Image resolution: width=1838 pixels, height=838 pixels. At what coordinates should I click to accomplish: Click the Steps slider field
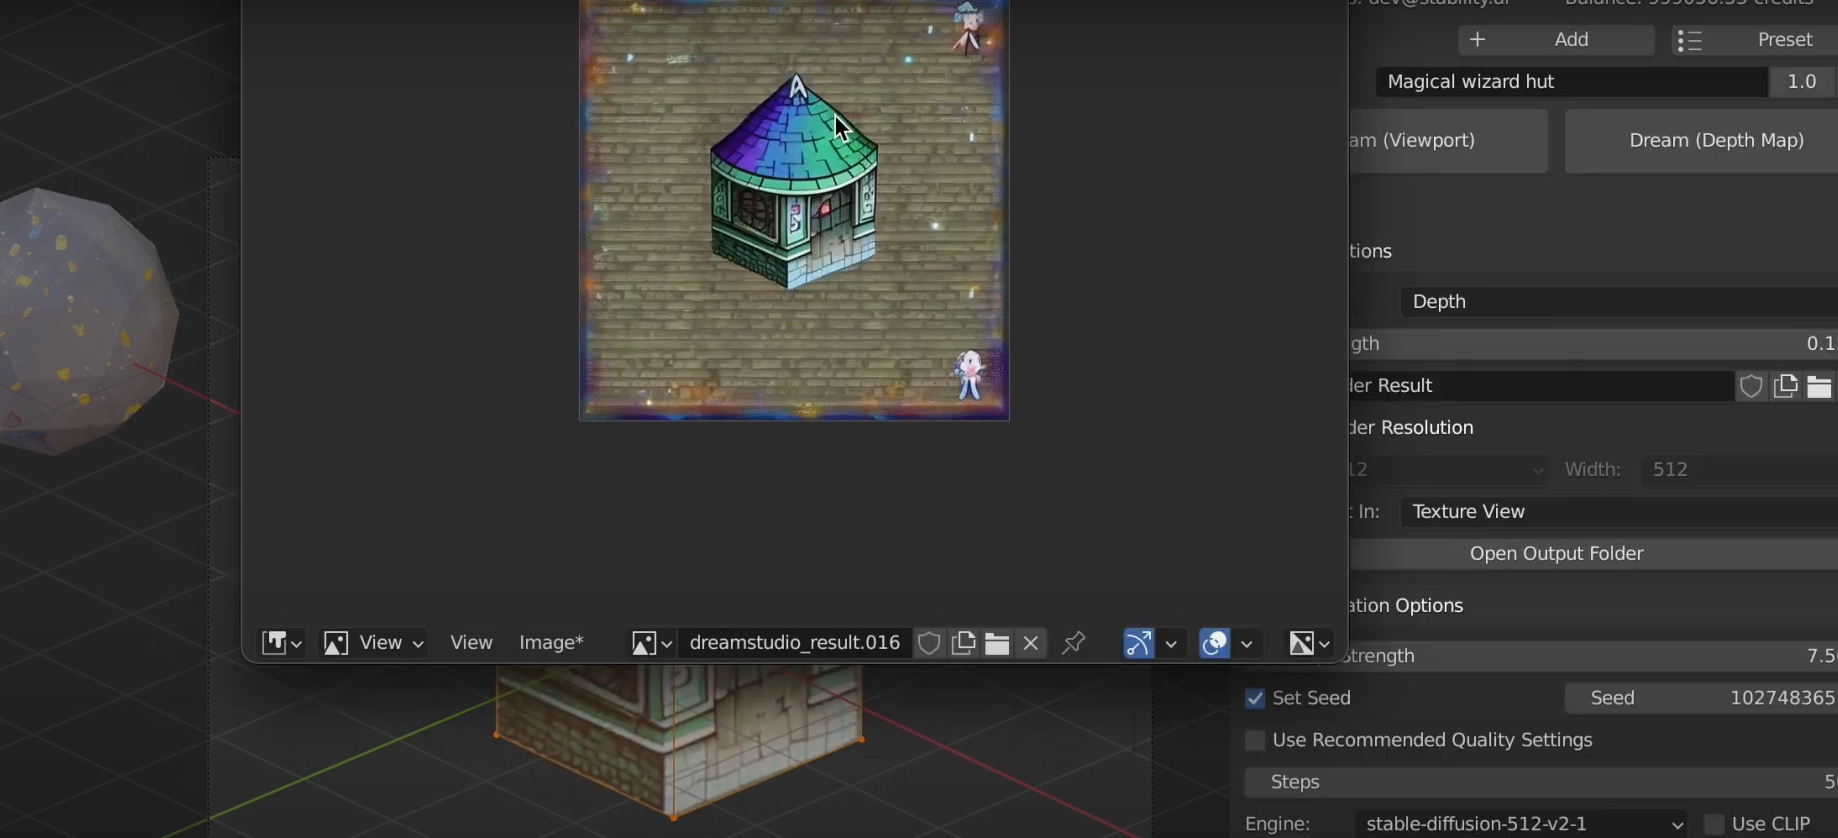click(1540, 782)
